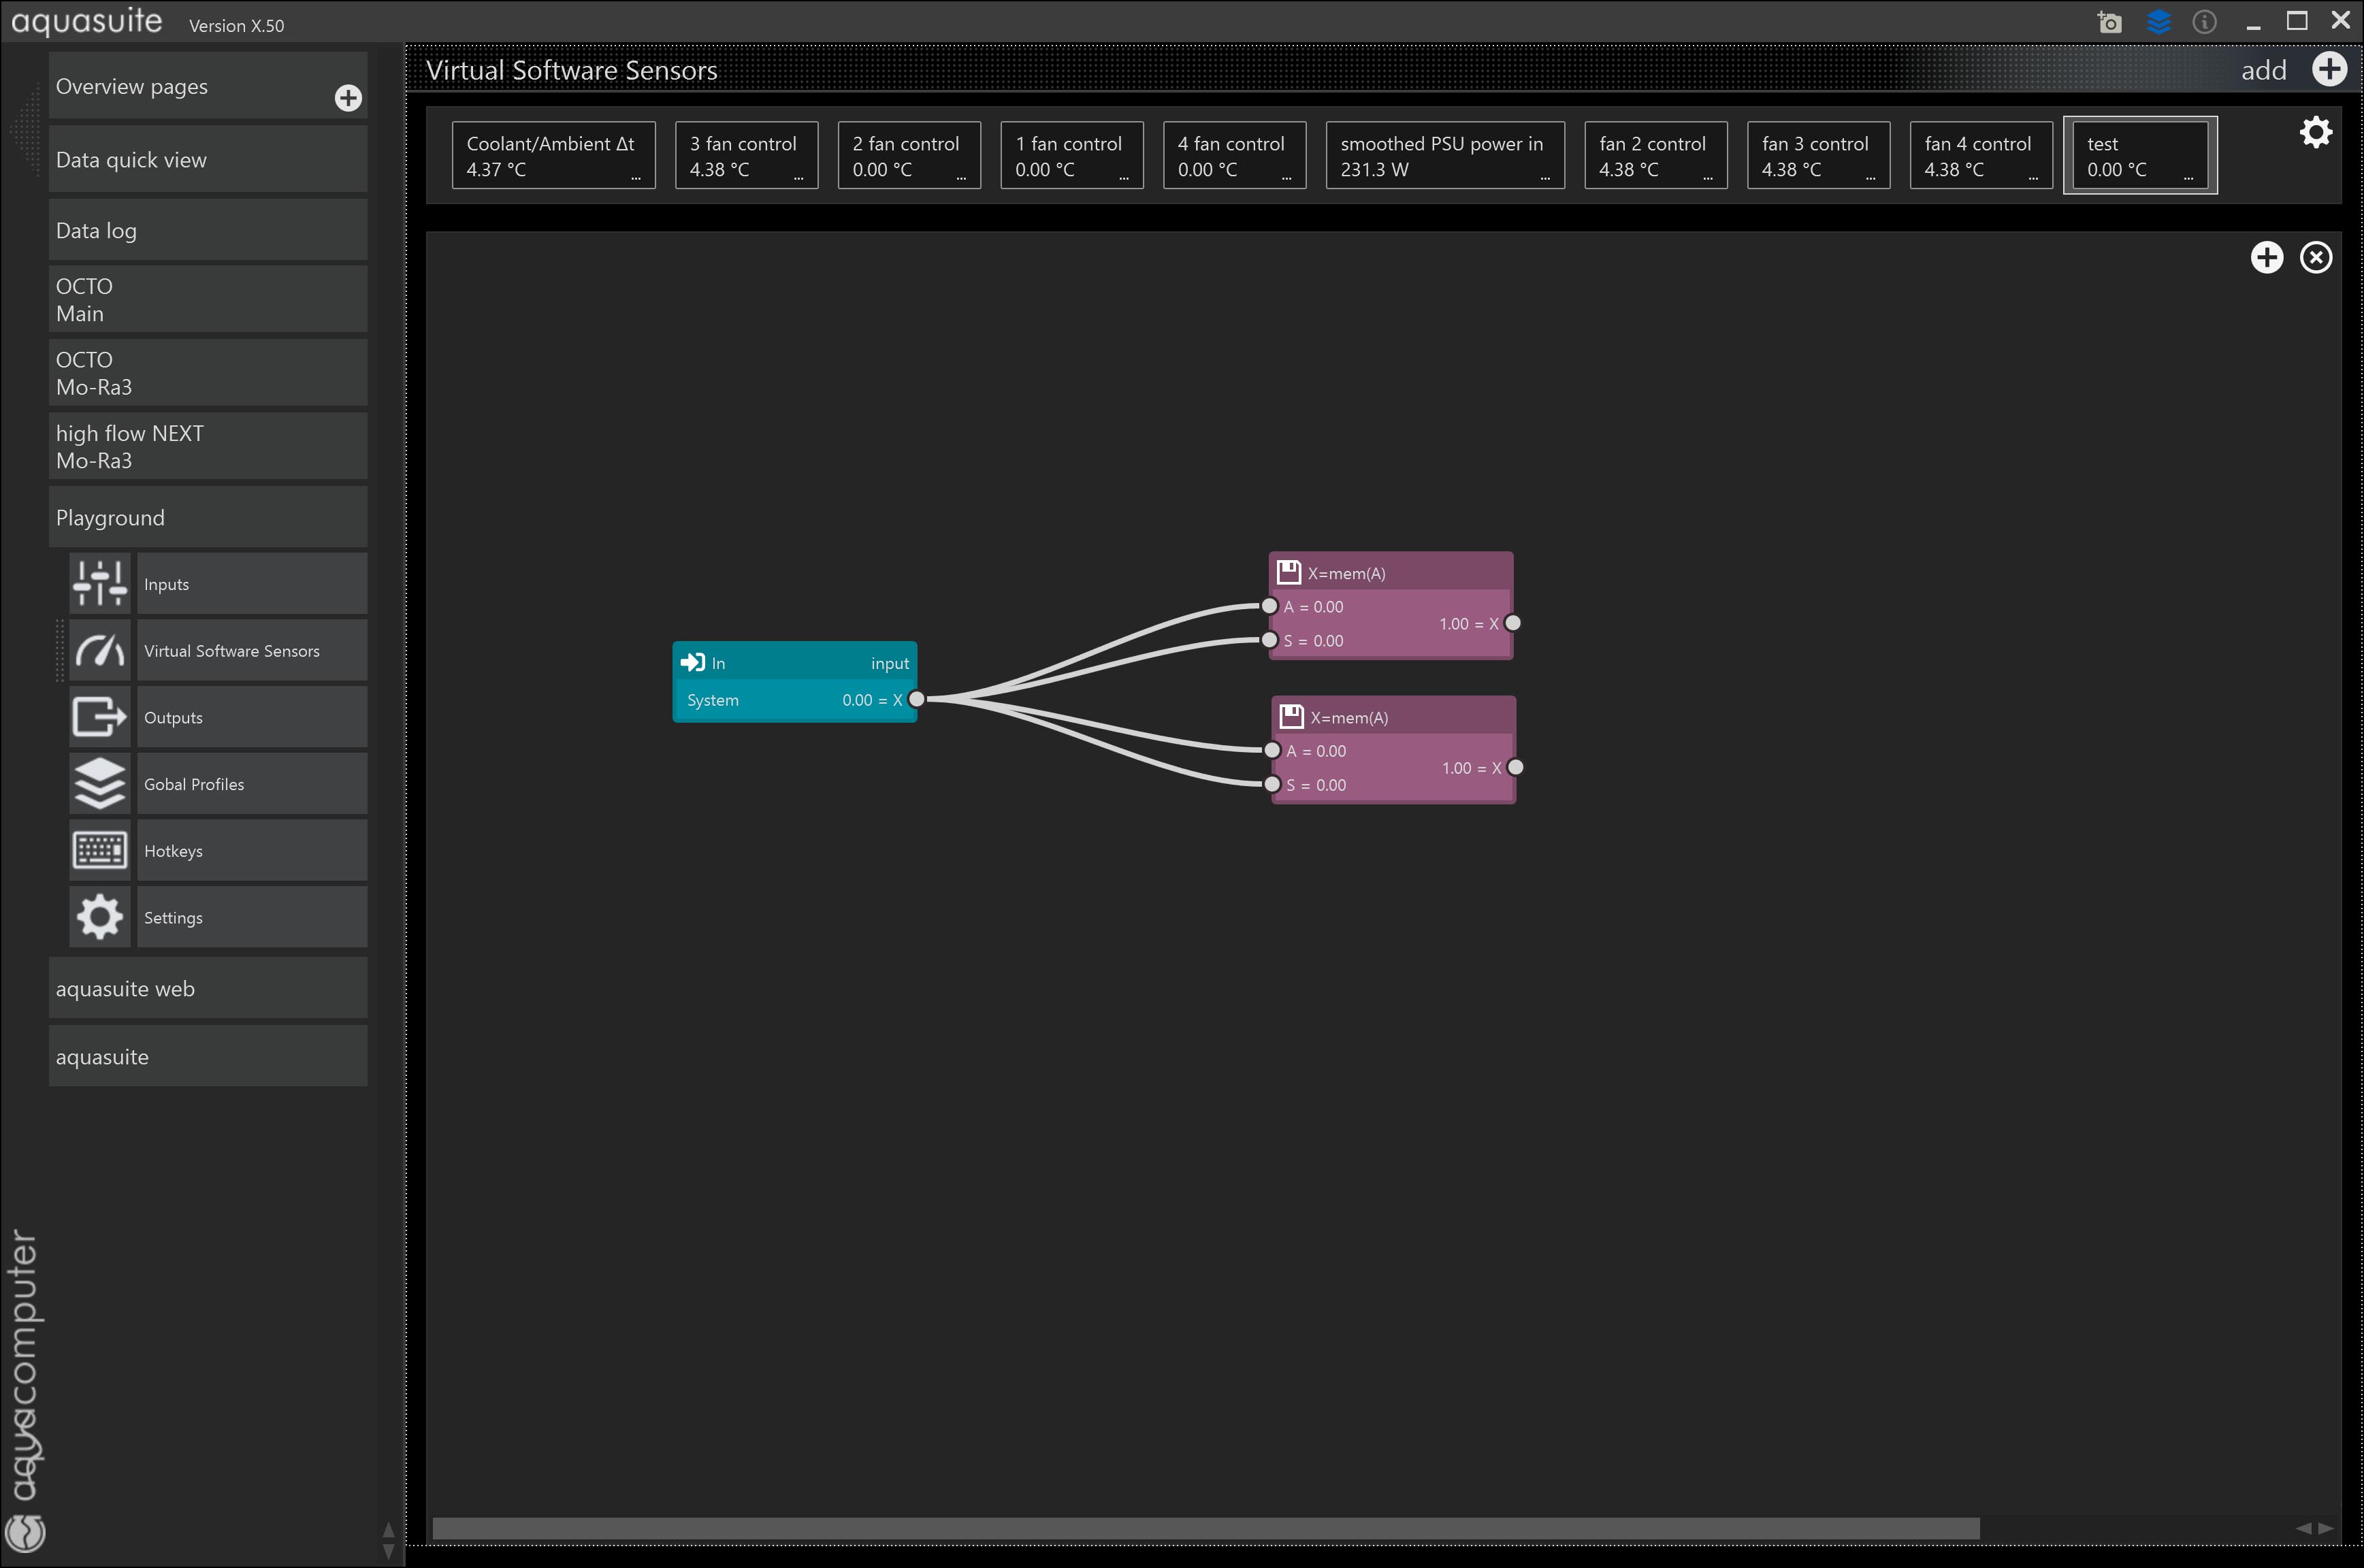Click the gear icon beside sensor tiles
This screenshot has width=2364, height=1568.
point(2315,132)
